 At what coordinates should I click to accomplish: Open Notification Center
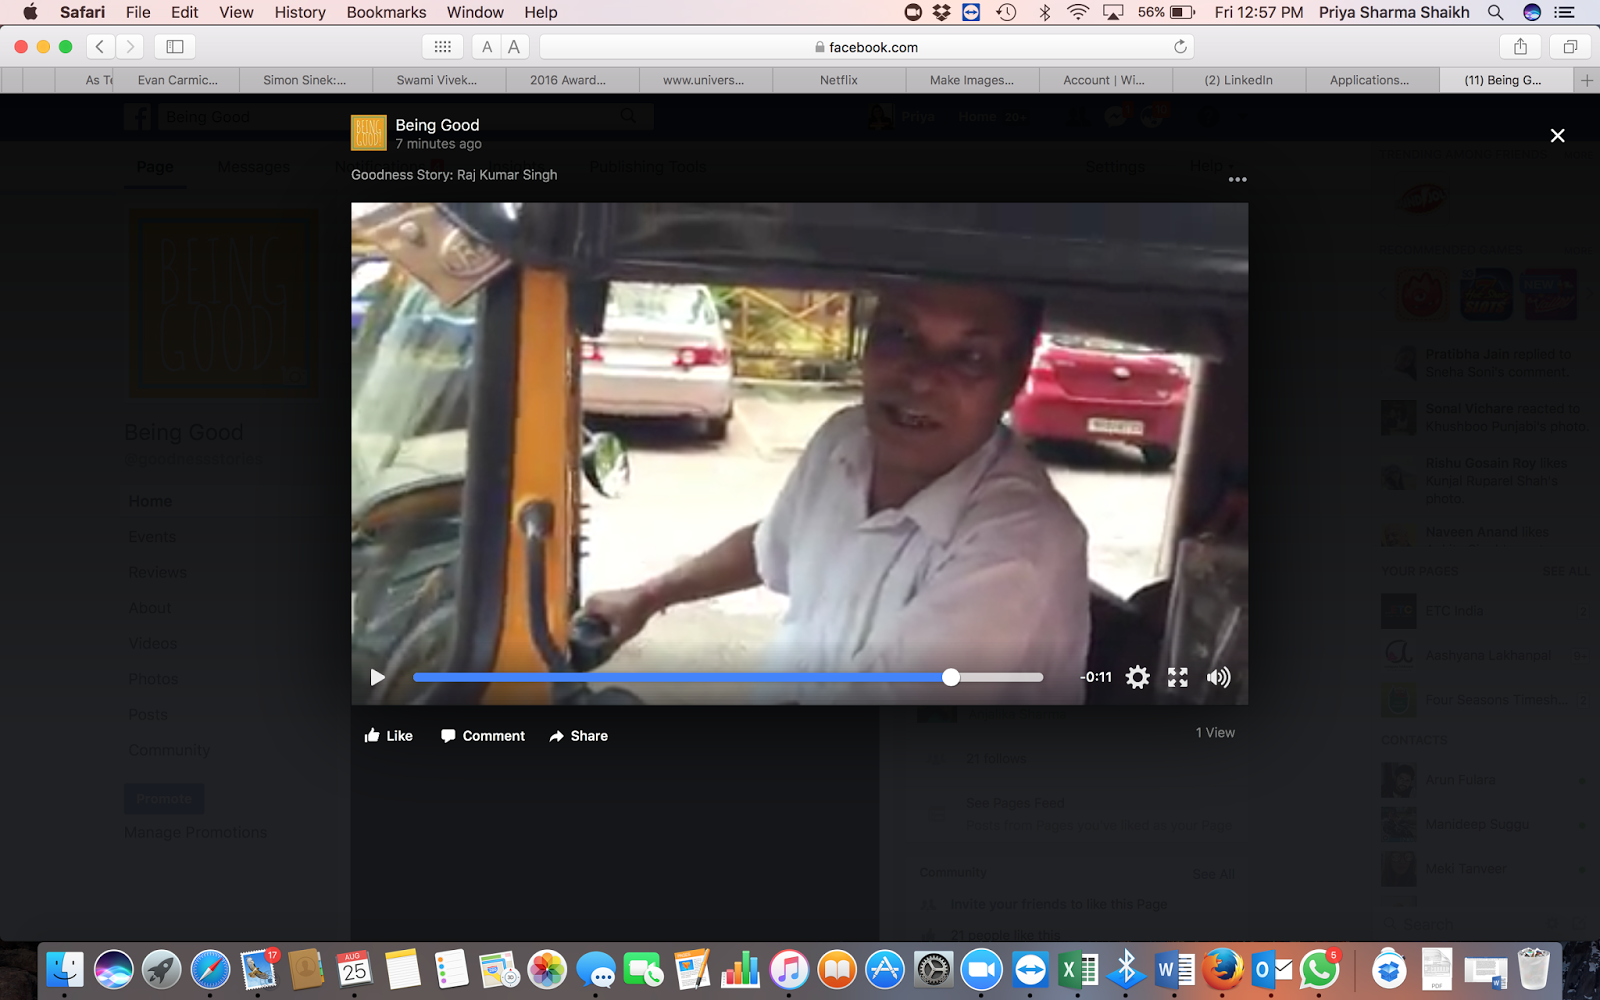pos(1565,12)
